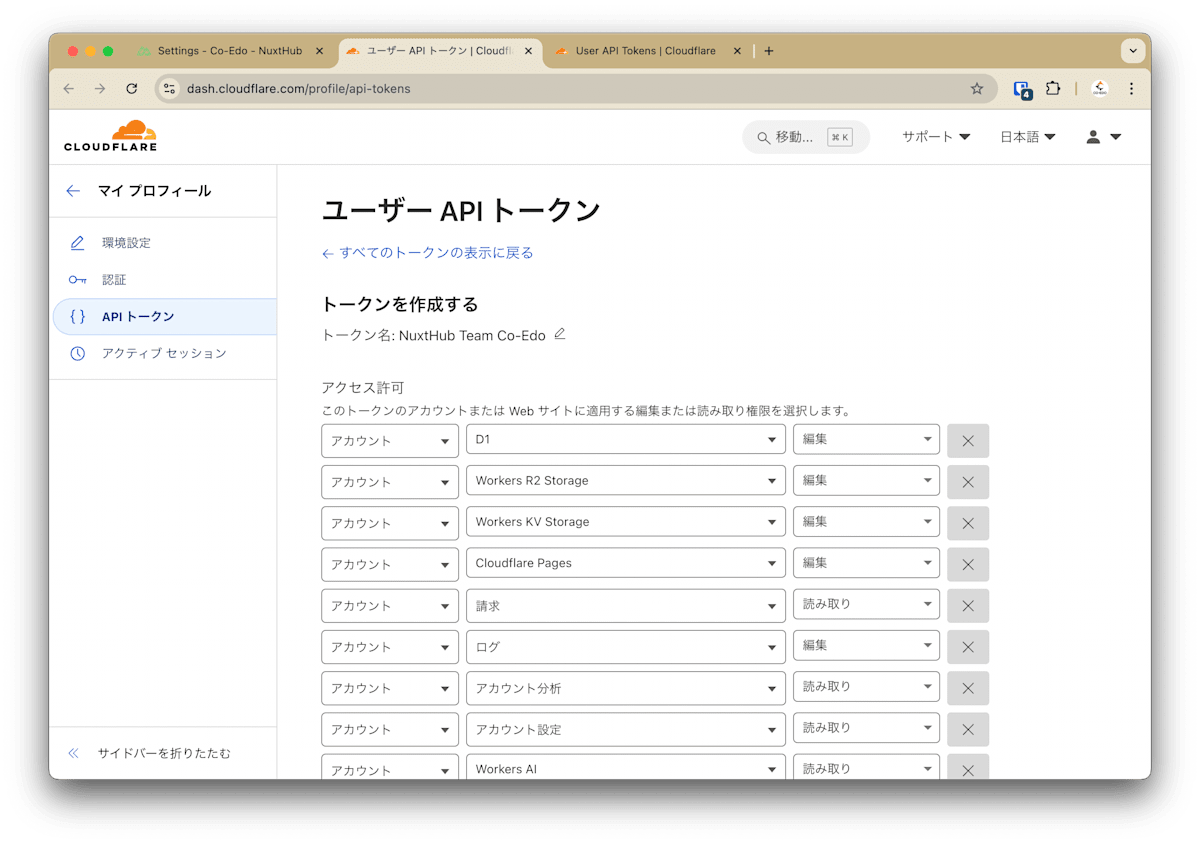Reload the page
Viewport: 1200px width, 844px height.
pyautogui.click(x=131, y=89)
